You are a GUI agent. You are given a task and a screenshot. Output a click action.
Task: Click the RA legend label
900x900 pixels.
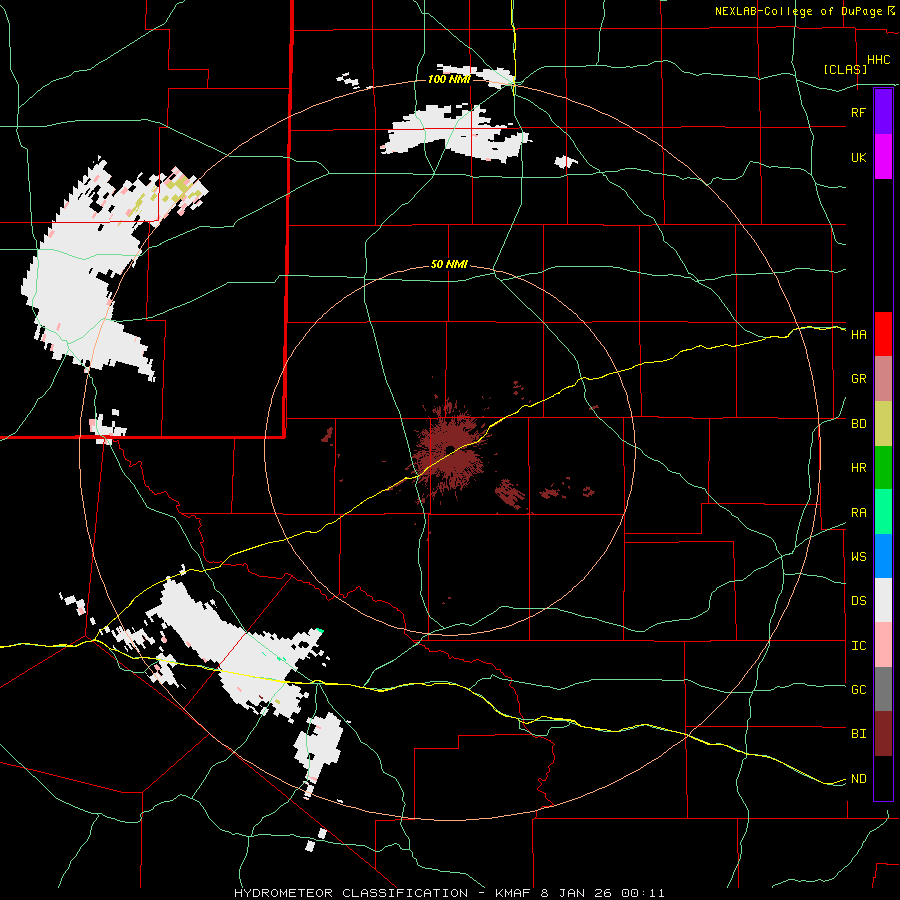pos(859,513)
